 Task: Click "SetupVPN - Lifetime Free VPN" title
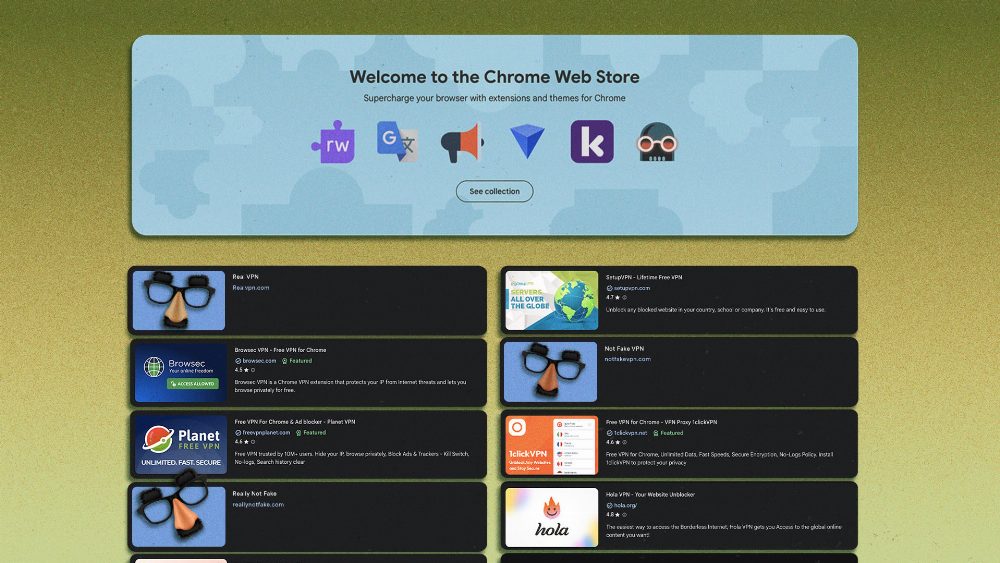click(x=644, y=277)
